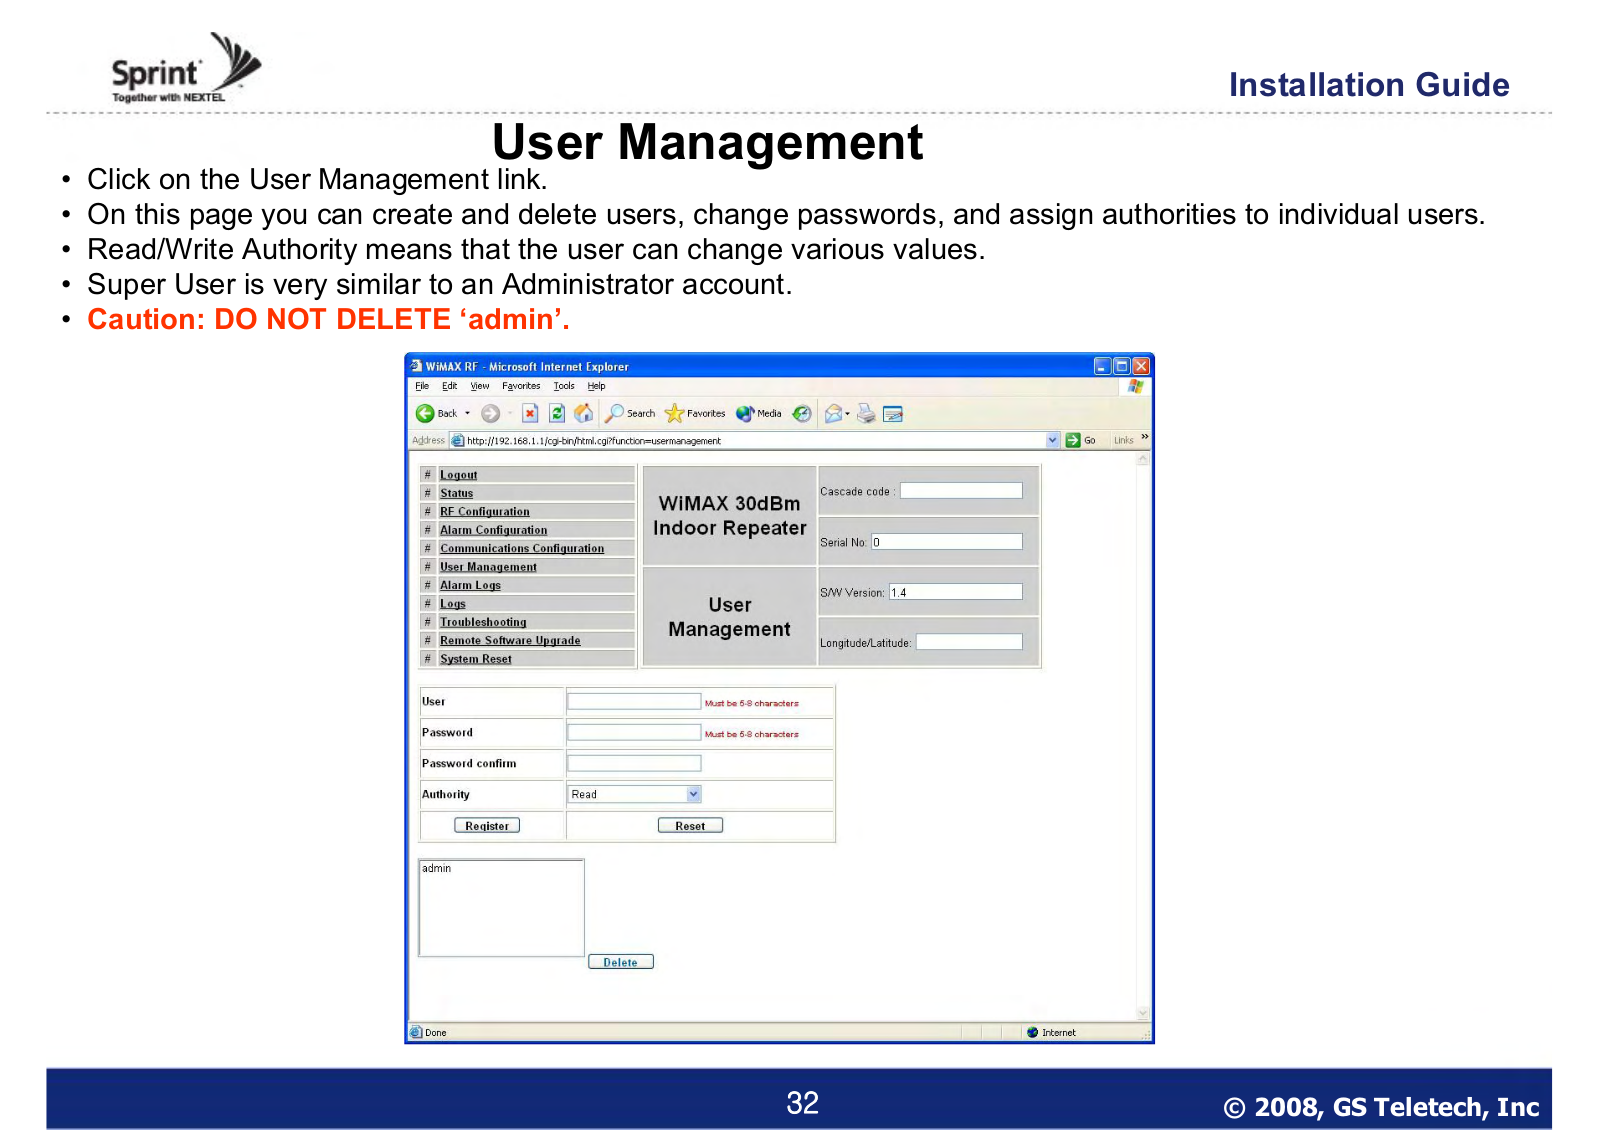Click the page icon beside the address URL

457,440
